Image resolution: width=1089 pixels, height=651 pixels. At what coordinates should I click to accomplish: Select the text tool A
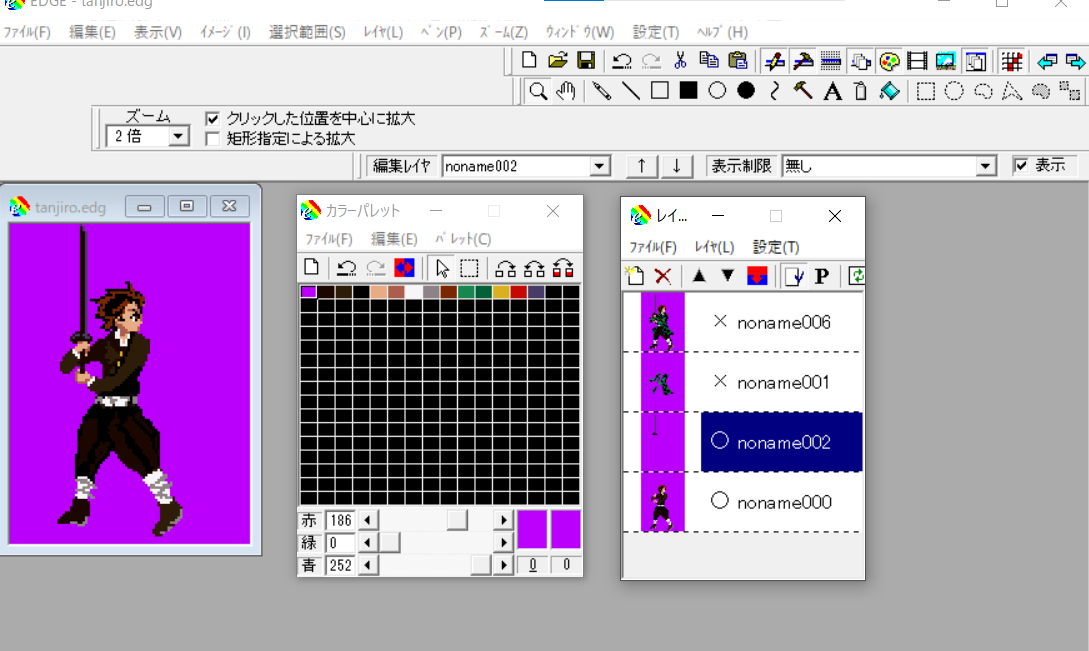832,91
